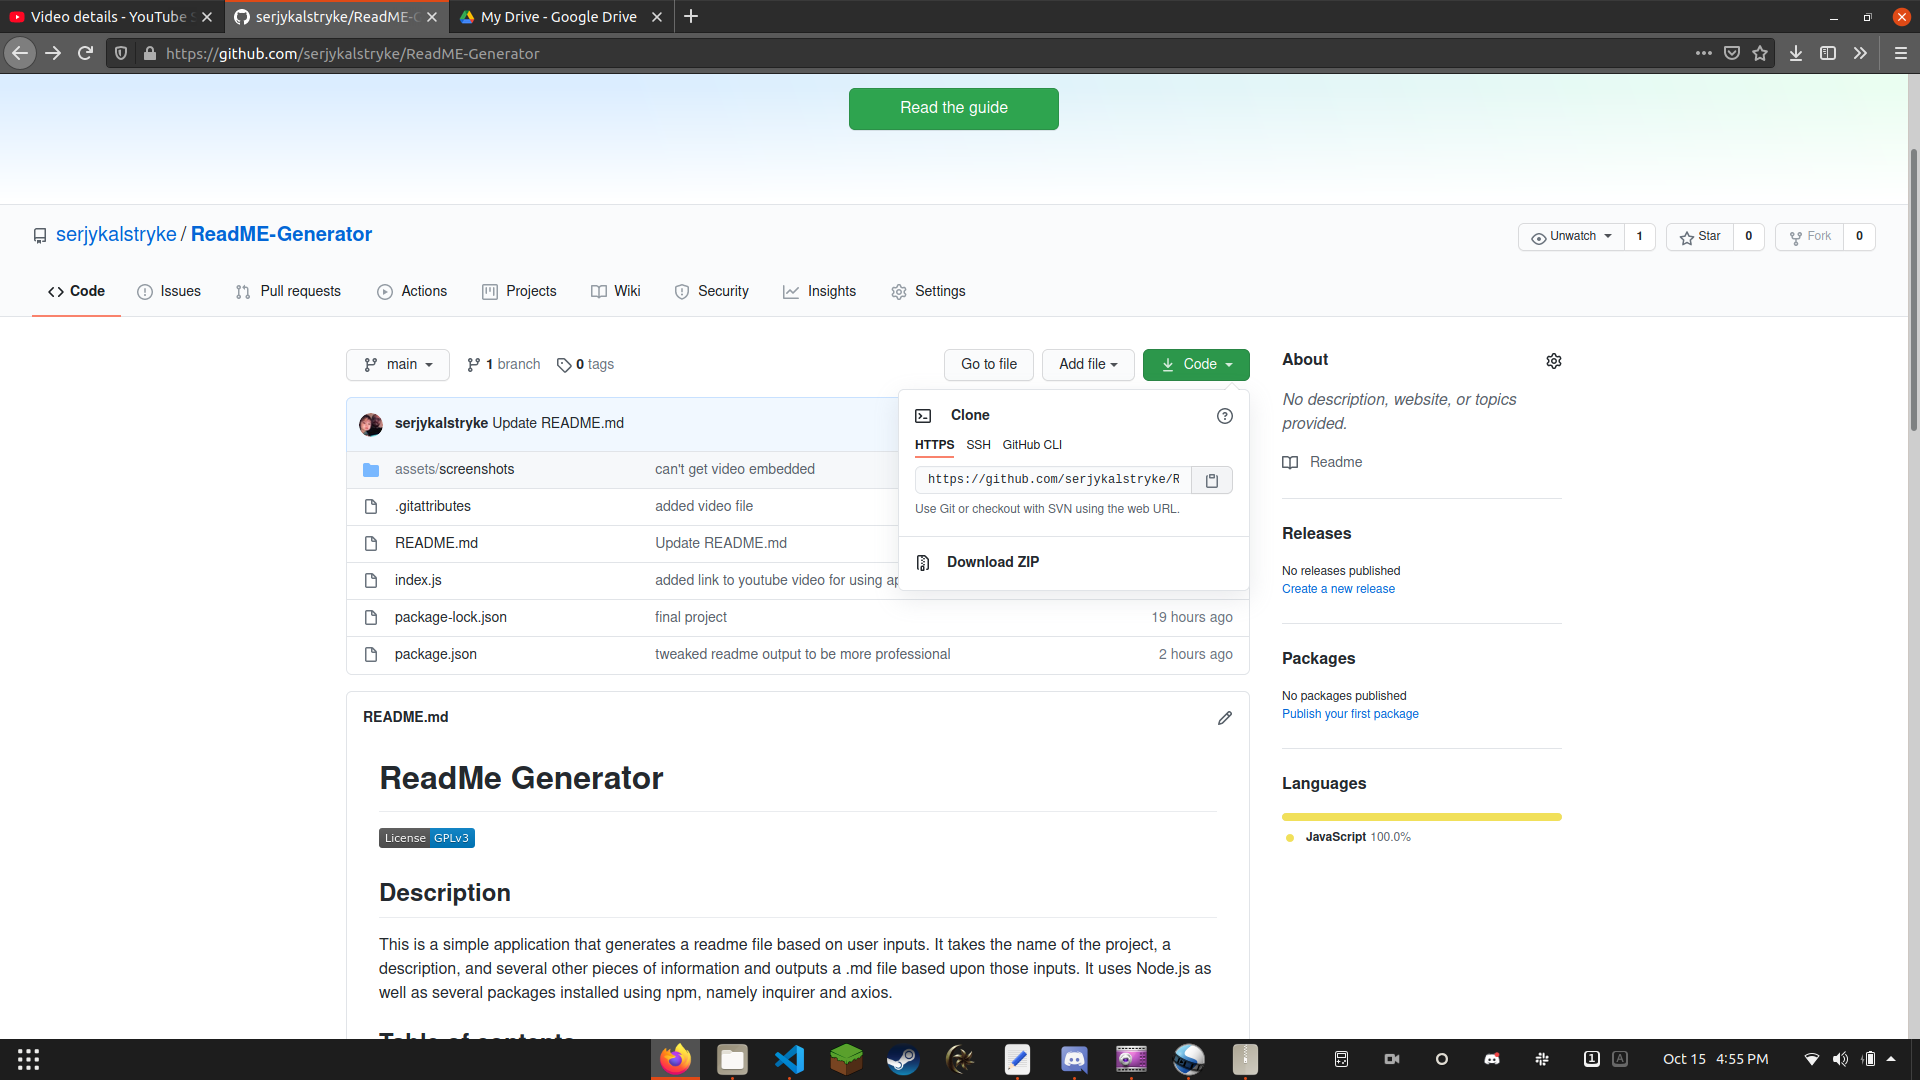Image resolution: width=1920 pixels, height=1080 pixels.
Task: Click the yellow JavaScript language bar
Action: tap(1420, 817)
